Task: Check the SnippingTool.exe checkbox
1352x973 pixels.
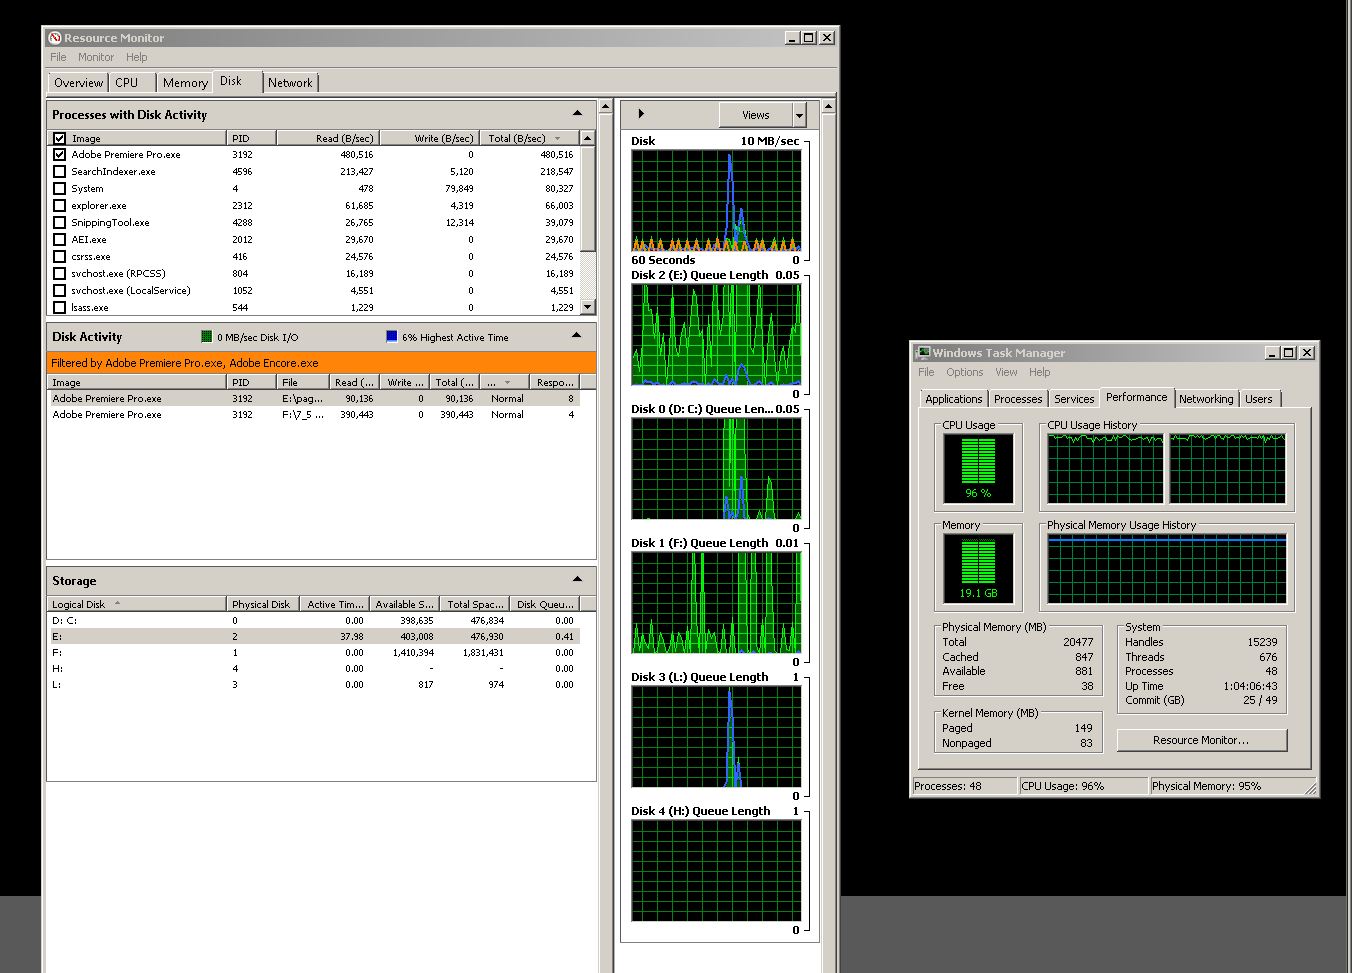Action: click(x=60, y=223)
